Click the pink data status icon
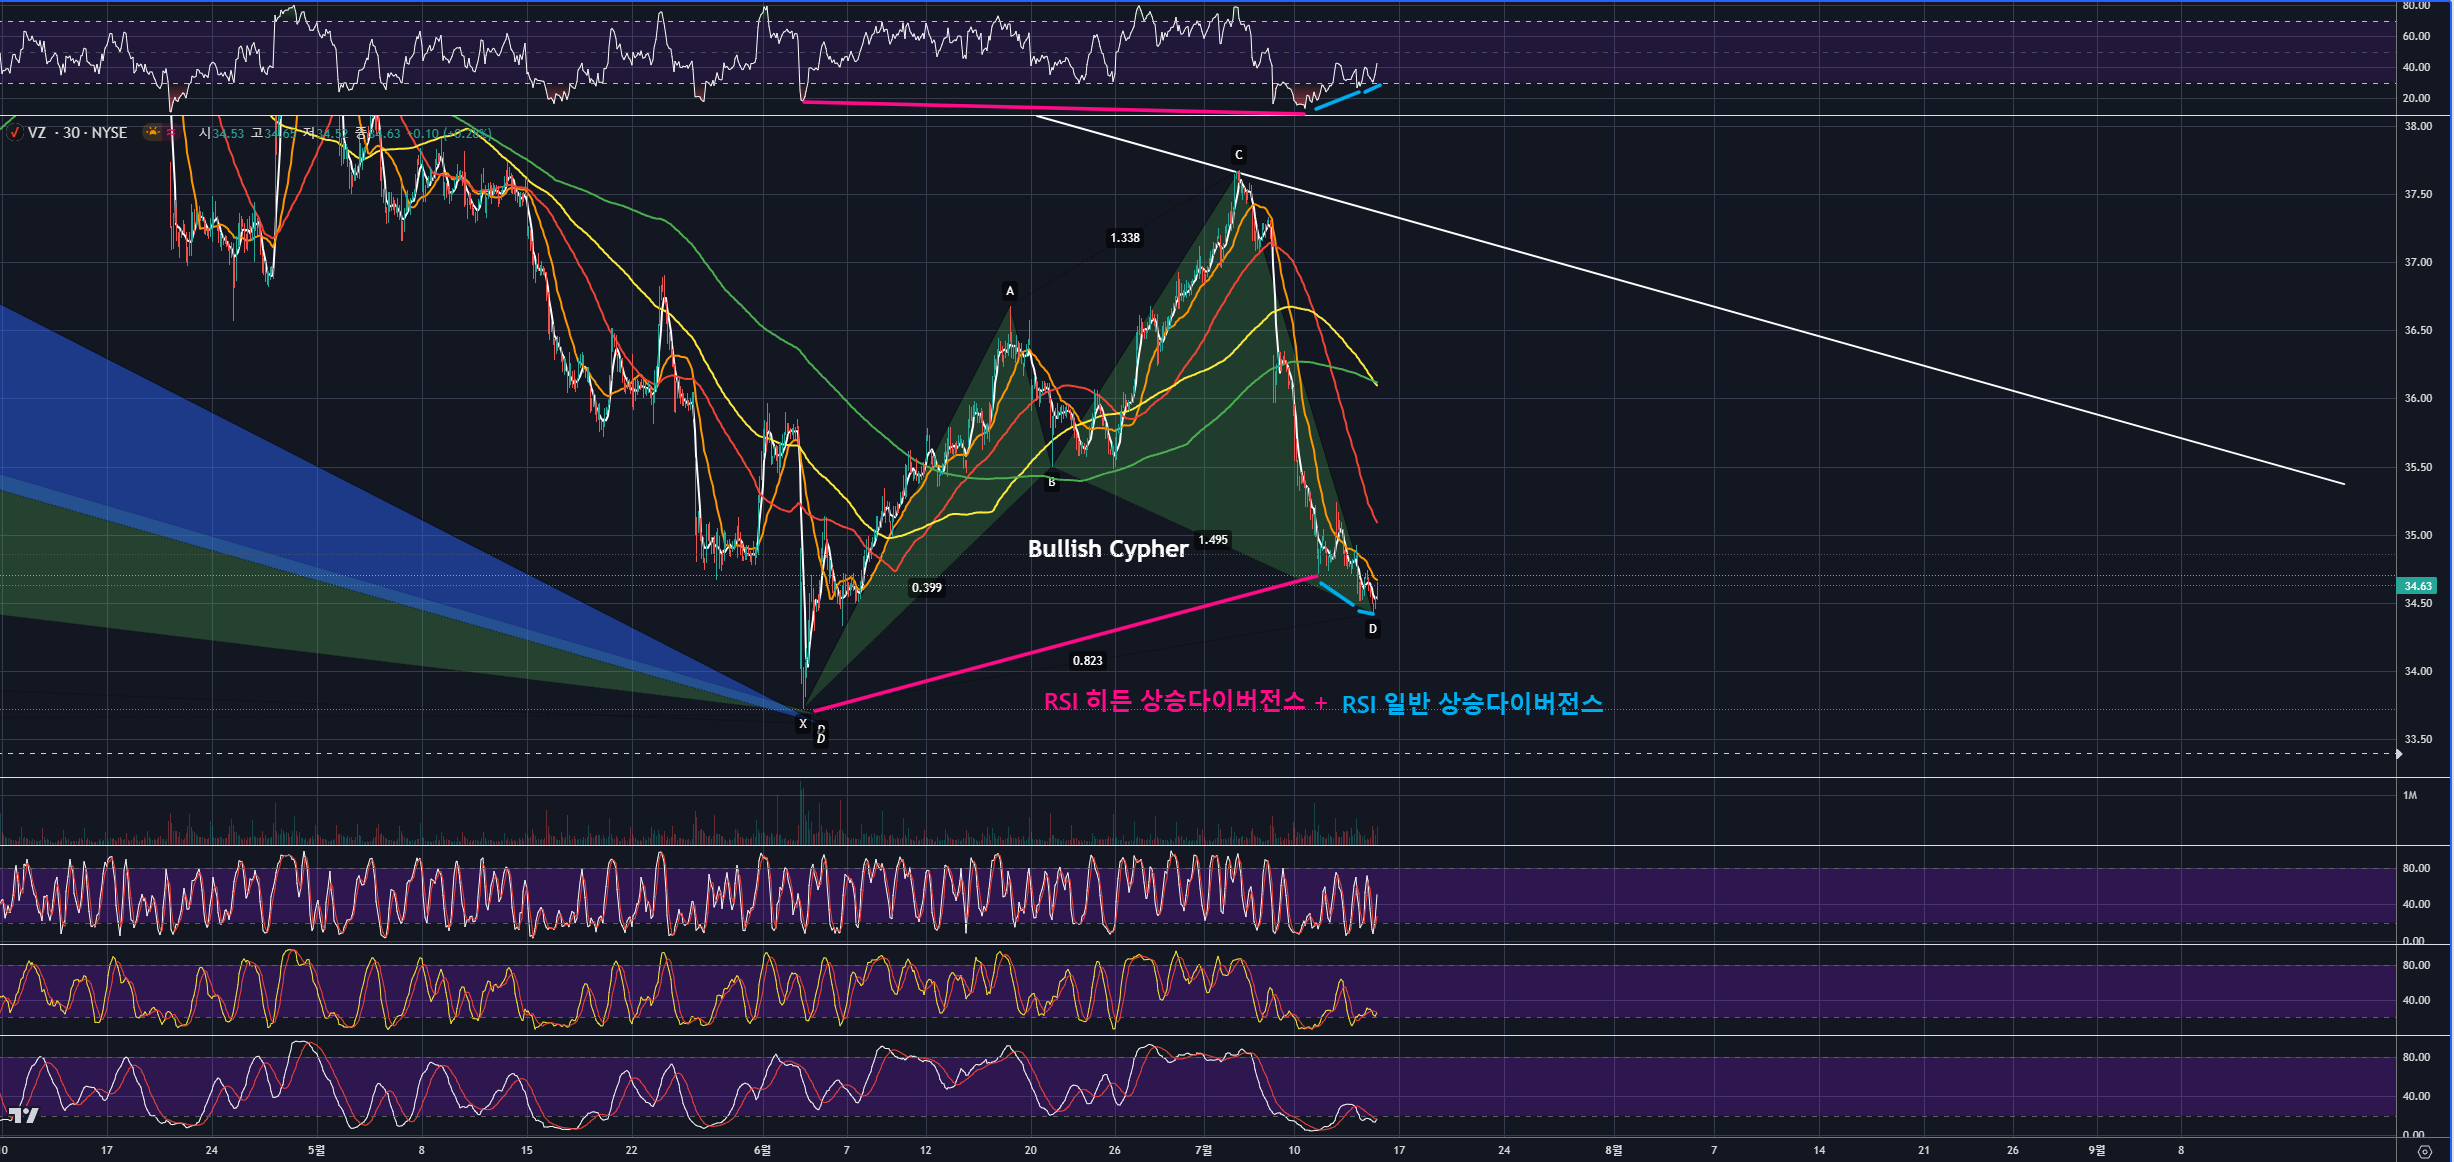Image resolution: width=2454 pixels, height=1162 pixels. [171, 132]
